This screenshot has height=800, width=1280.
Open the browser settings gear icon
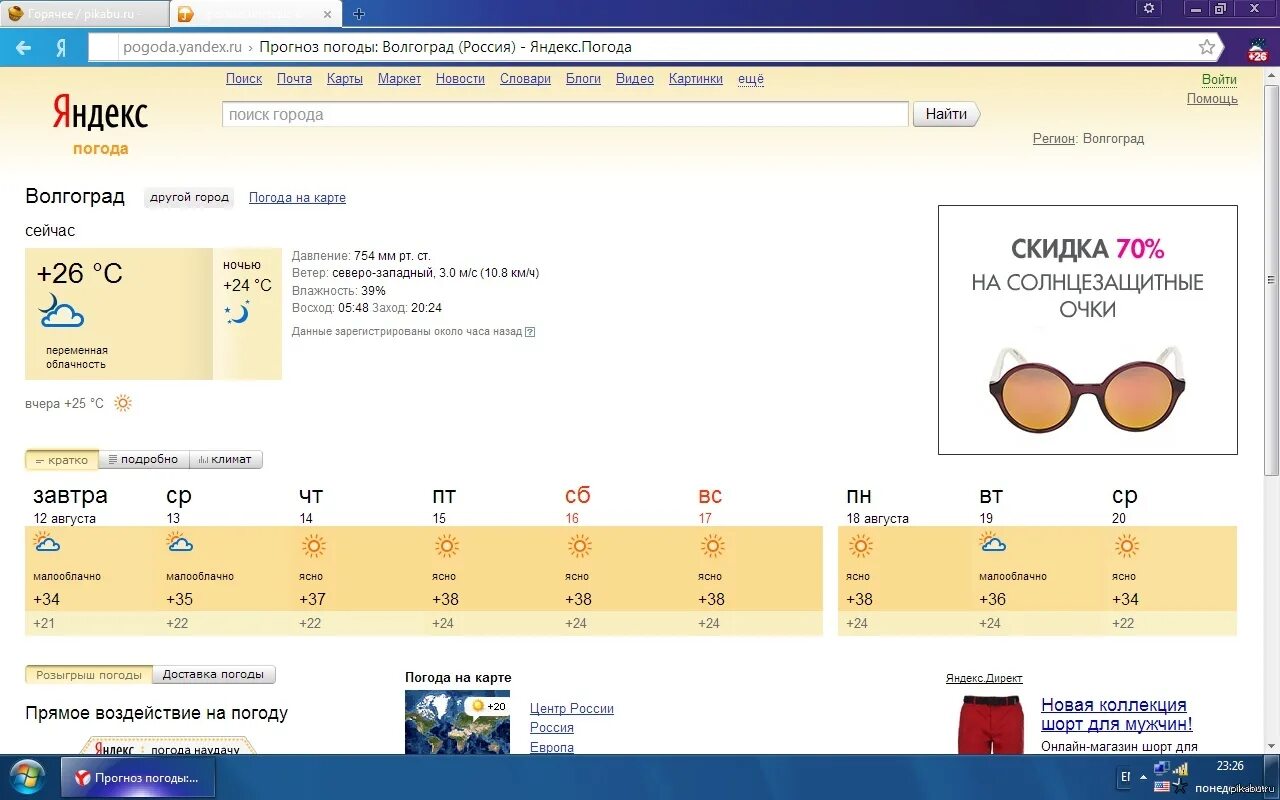click(1149, 8)
